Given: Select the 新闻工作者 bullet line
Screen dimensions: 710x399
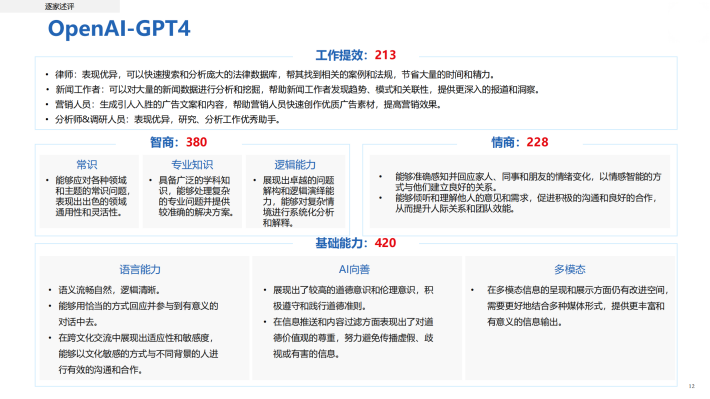Looking at the screenshot, I should click(x=298, y=90).
